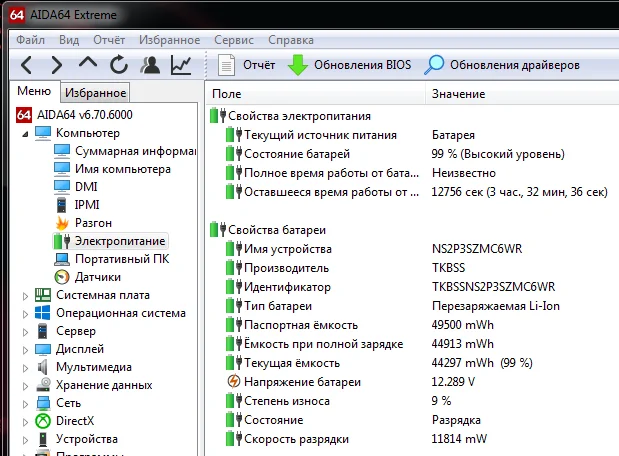Click the IPMI server icon
Viewport: 619px width, 456px height.
click(62, 205)
